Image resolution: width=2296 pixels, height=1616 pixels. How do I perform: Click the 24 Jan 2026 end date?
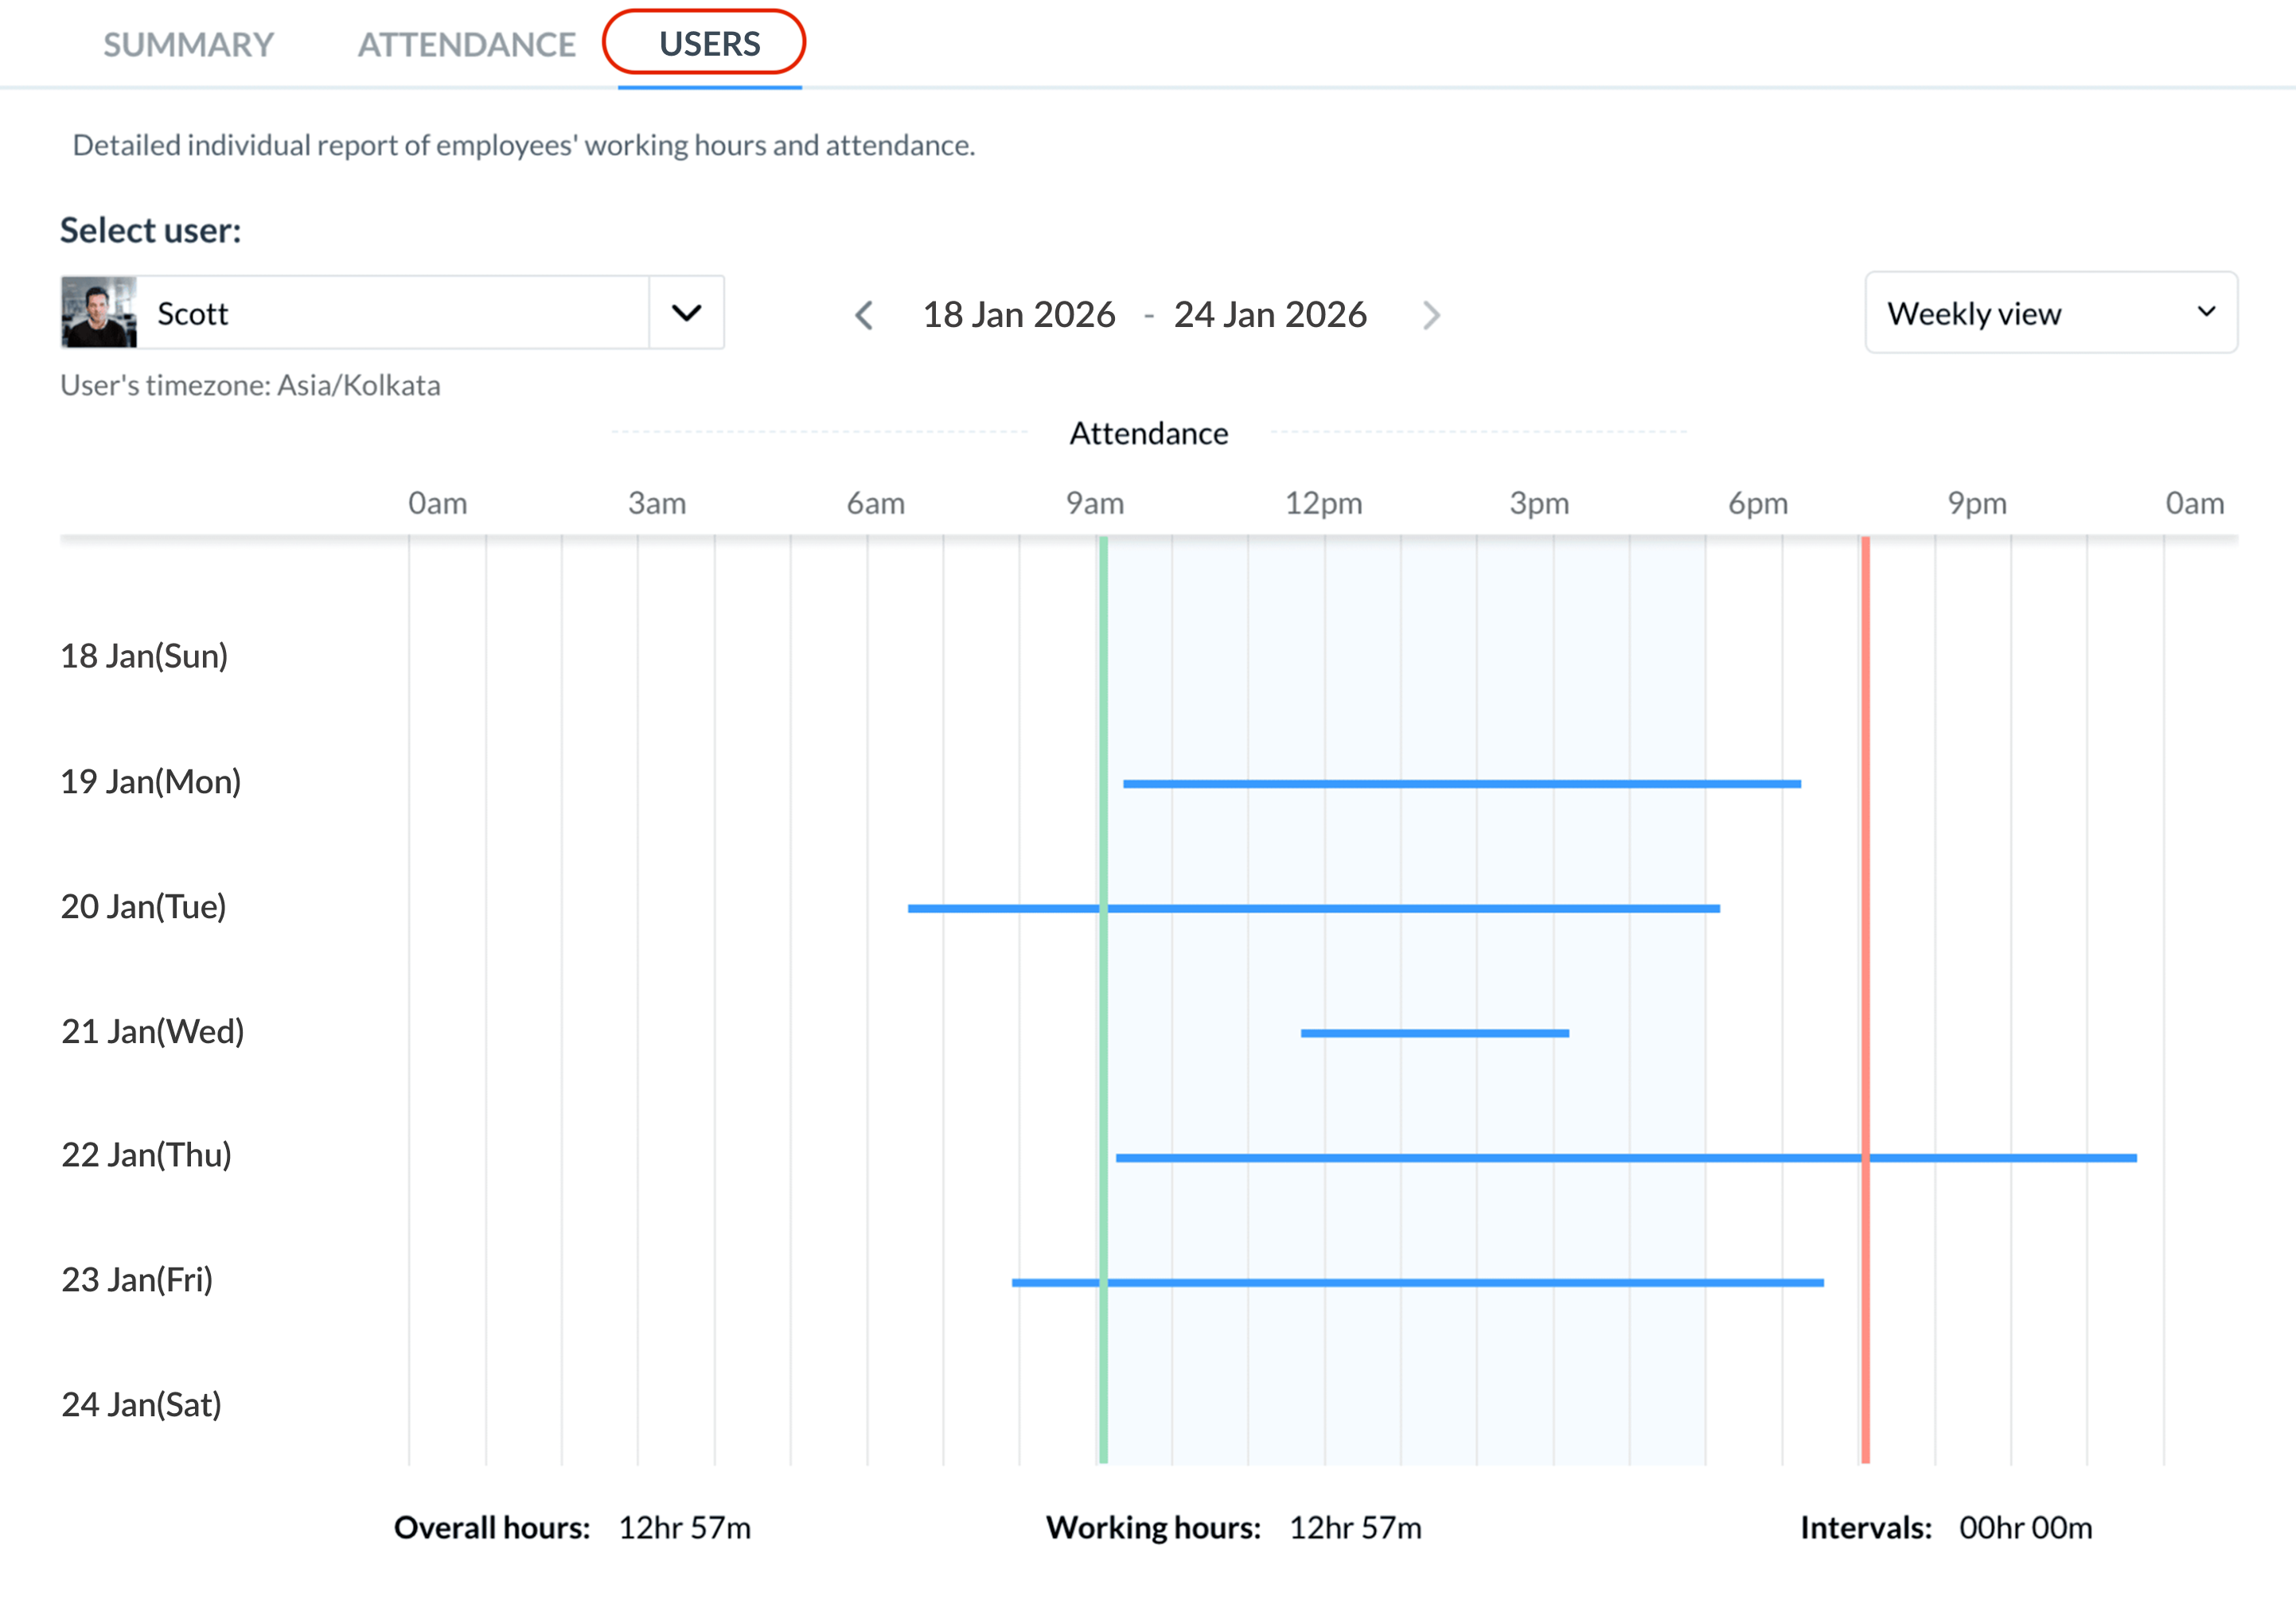pyautogui.click(x=1269, y=315)
